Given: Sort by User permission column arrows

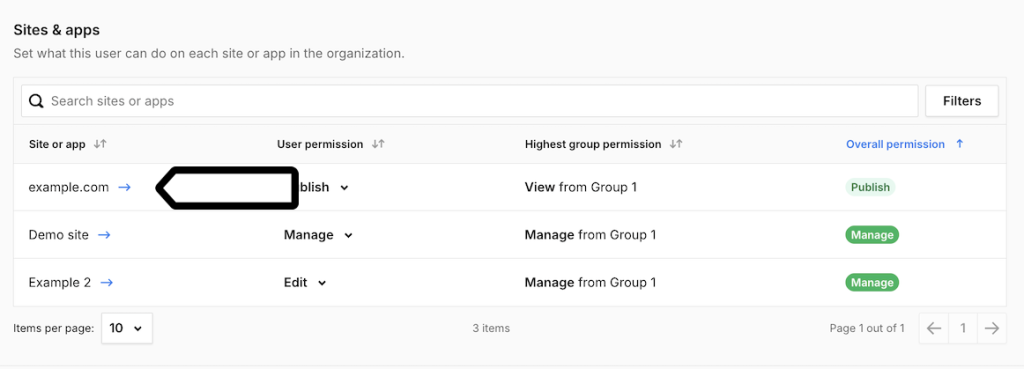Looking at the screenshot, I should click(378, 144).
